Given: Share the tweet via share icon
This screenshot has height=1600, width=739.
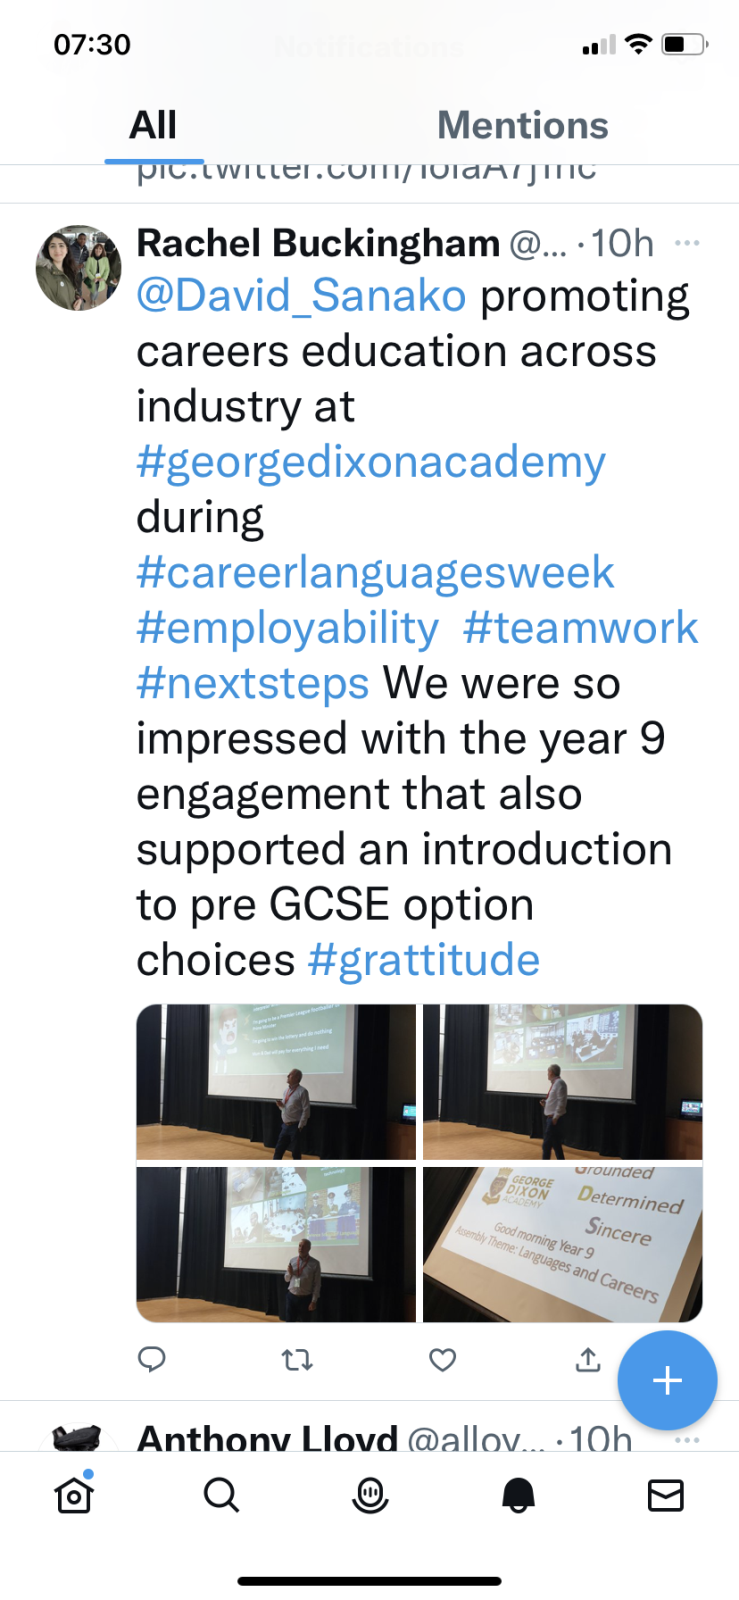Looking at the screenshot, I should 588,1359.
